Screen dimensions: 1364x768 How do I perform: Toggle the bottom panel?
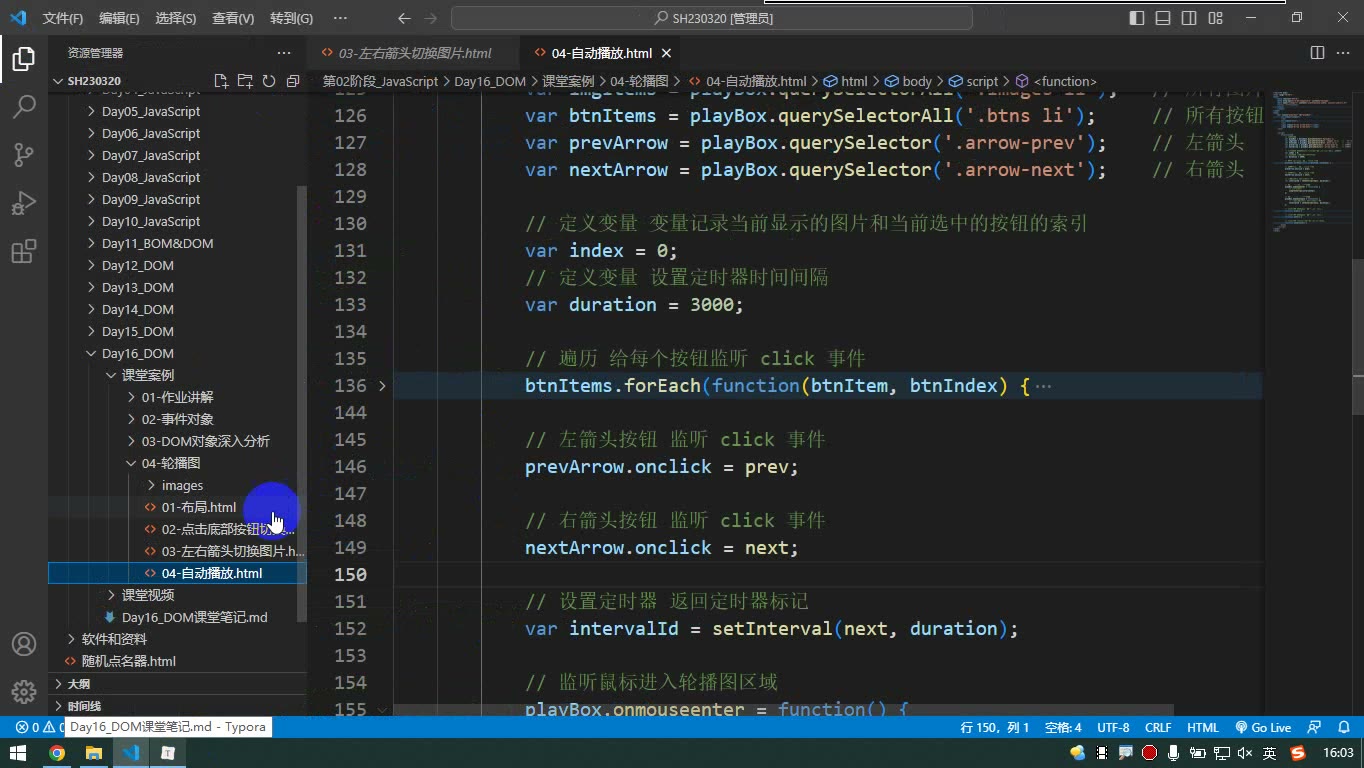[1163, 18]
